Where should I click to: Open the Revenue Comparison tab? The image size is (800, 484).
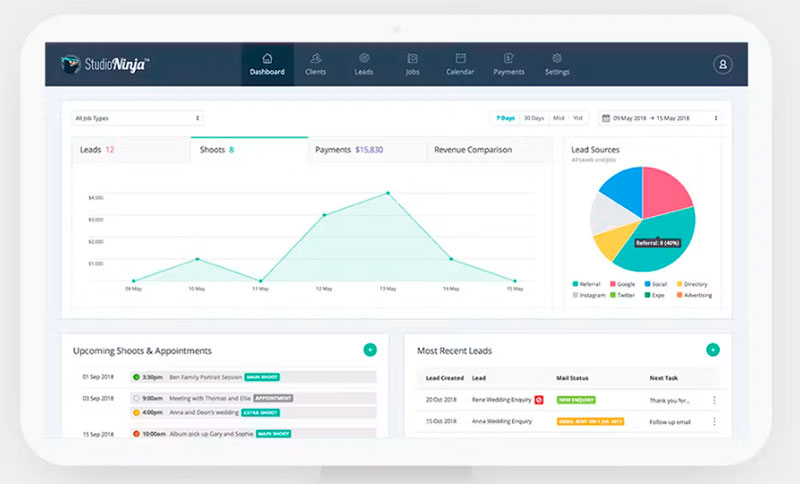point(489,150)
